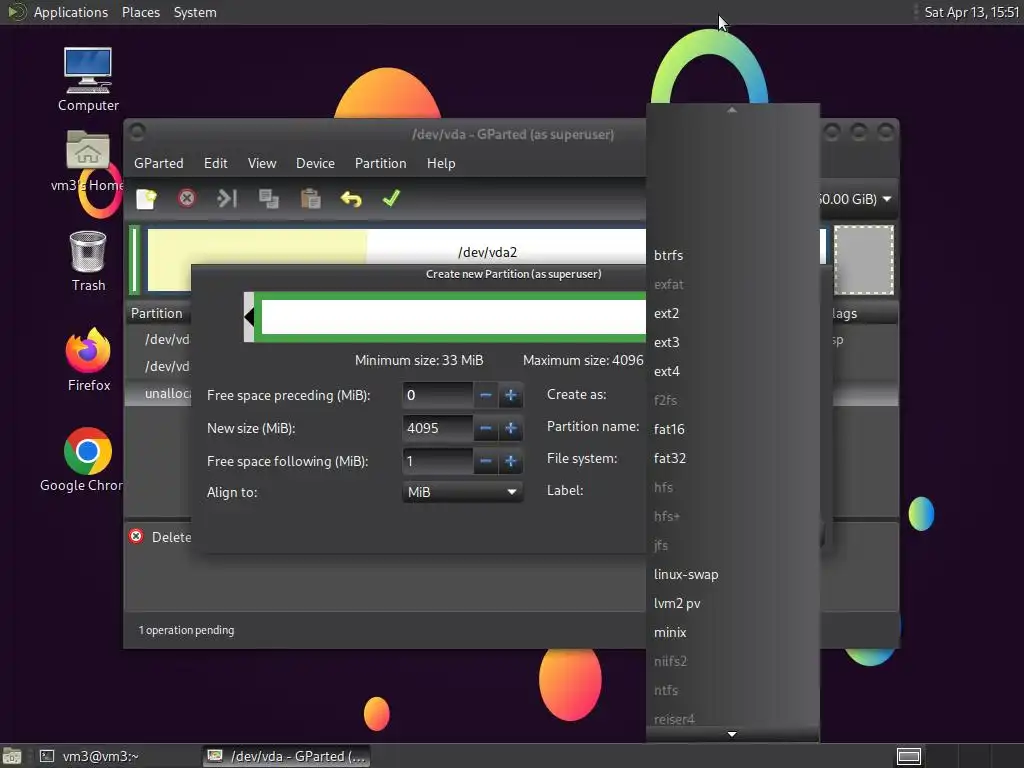The width and height of the screenshot is (1024, 768).
Task: Select ext3 file system
Action: point(732,342)
